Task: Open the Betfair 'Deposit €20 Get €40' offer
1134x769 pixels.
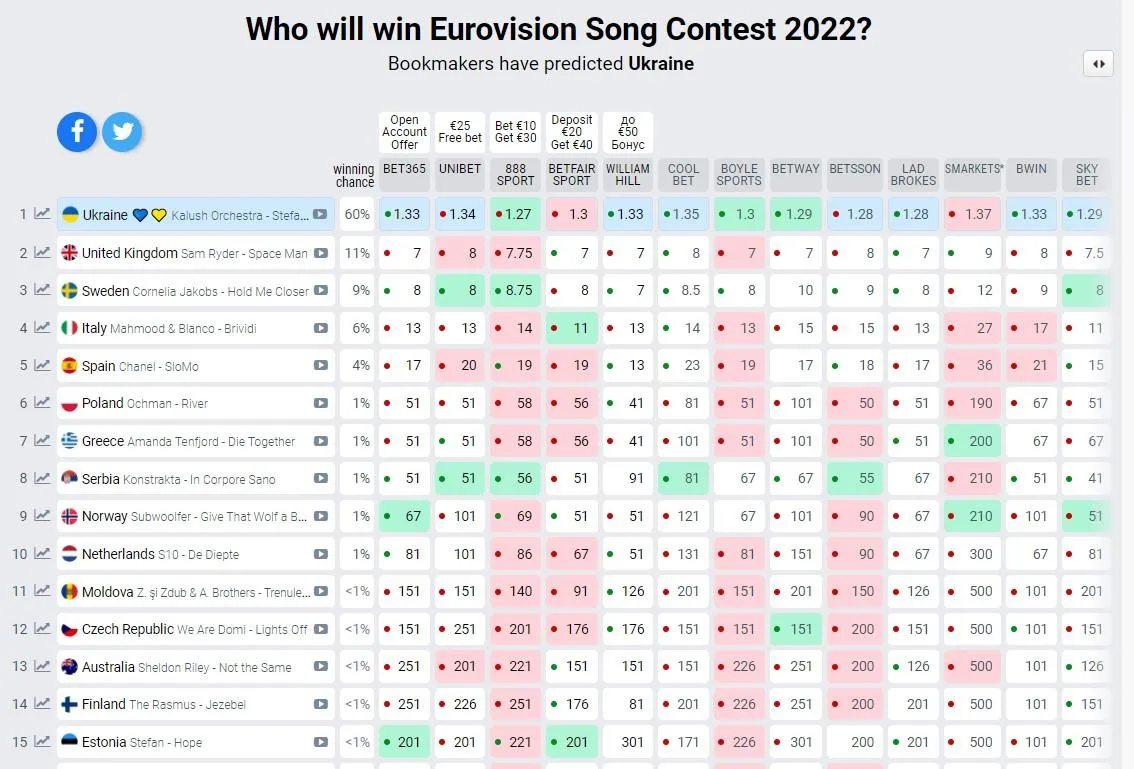Action: click(x=572, y=132)
